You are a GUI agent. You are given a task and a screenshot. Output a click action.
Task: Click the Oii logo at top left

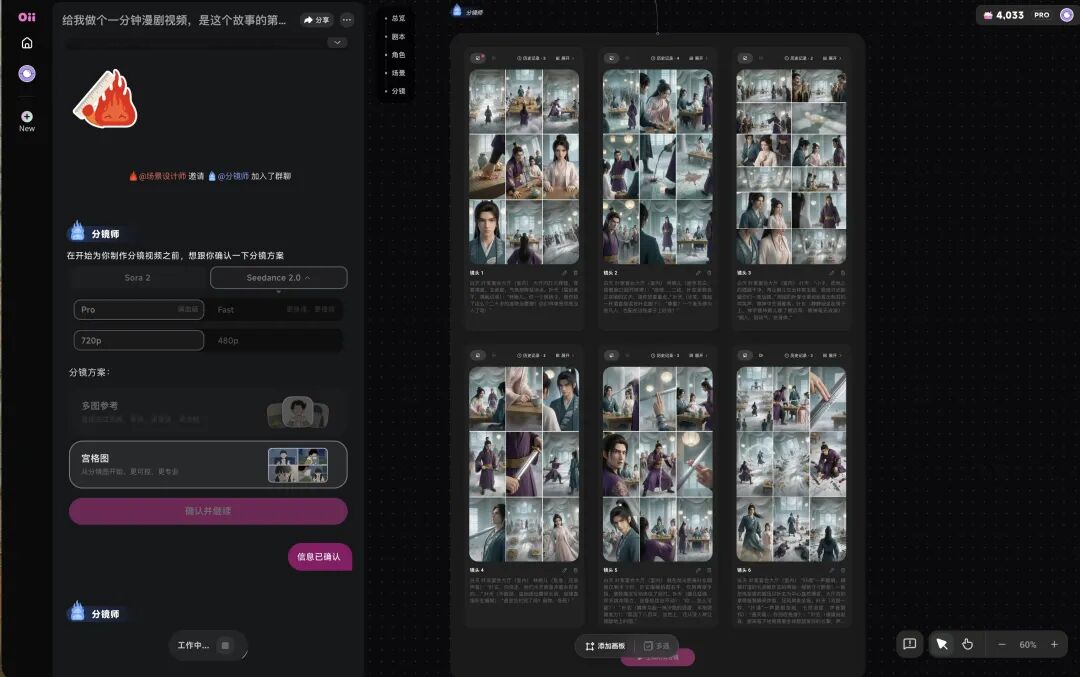25,16
